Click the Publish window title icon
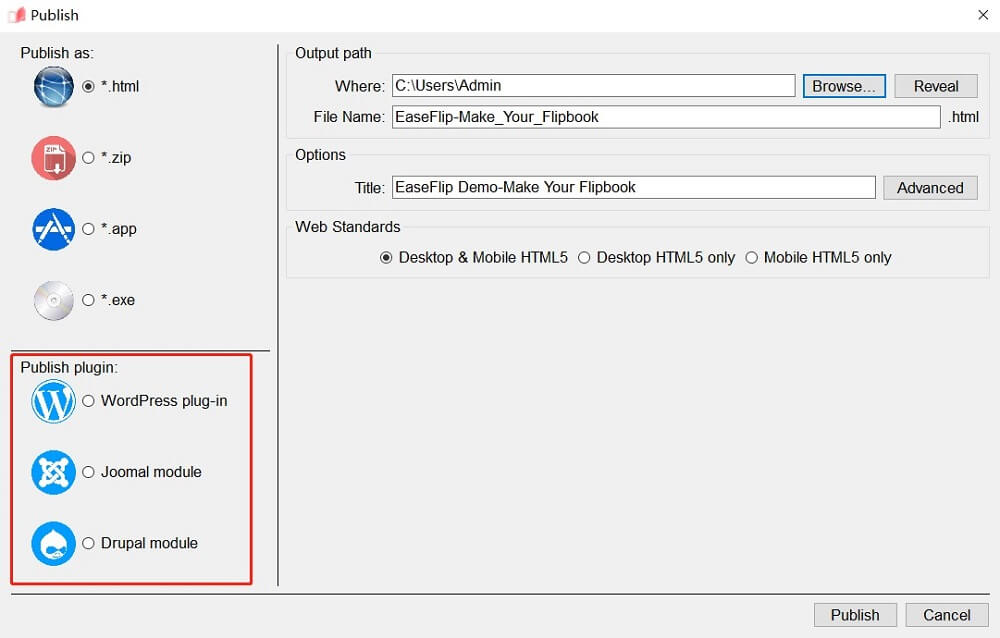This screenshot has width=1000, height=638. pos(16,15)
